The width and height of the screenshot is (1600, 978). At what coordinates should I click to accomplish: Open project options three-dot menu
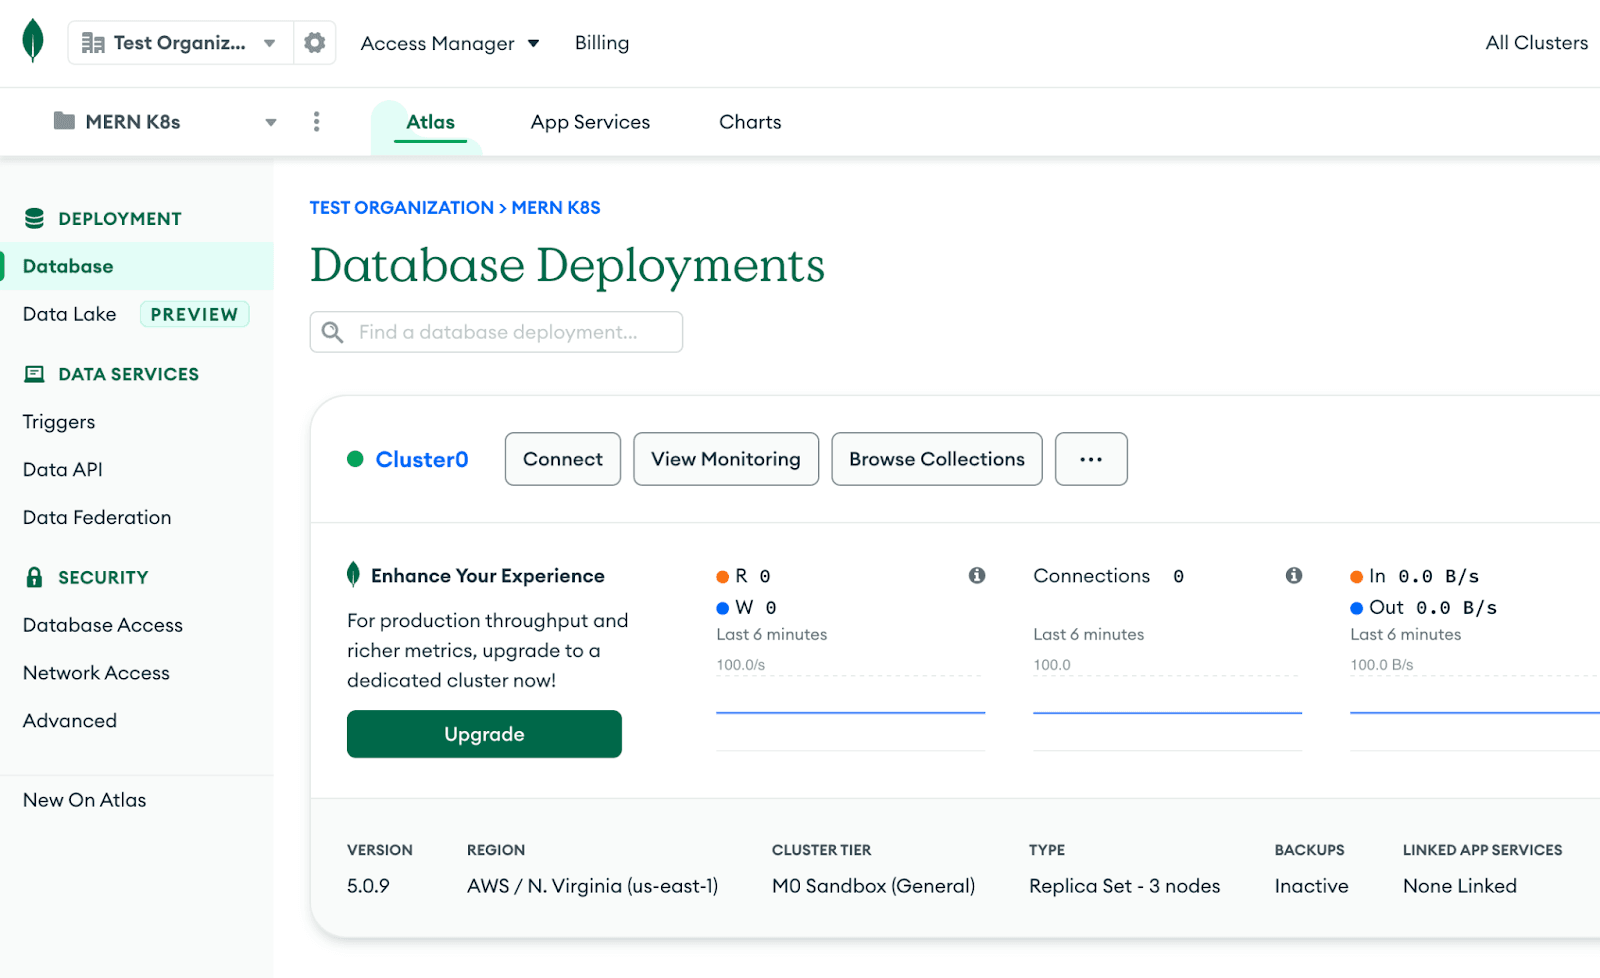click(316, 122)
